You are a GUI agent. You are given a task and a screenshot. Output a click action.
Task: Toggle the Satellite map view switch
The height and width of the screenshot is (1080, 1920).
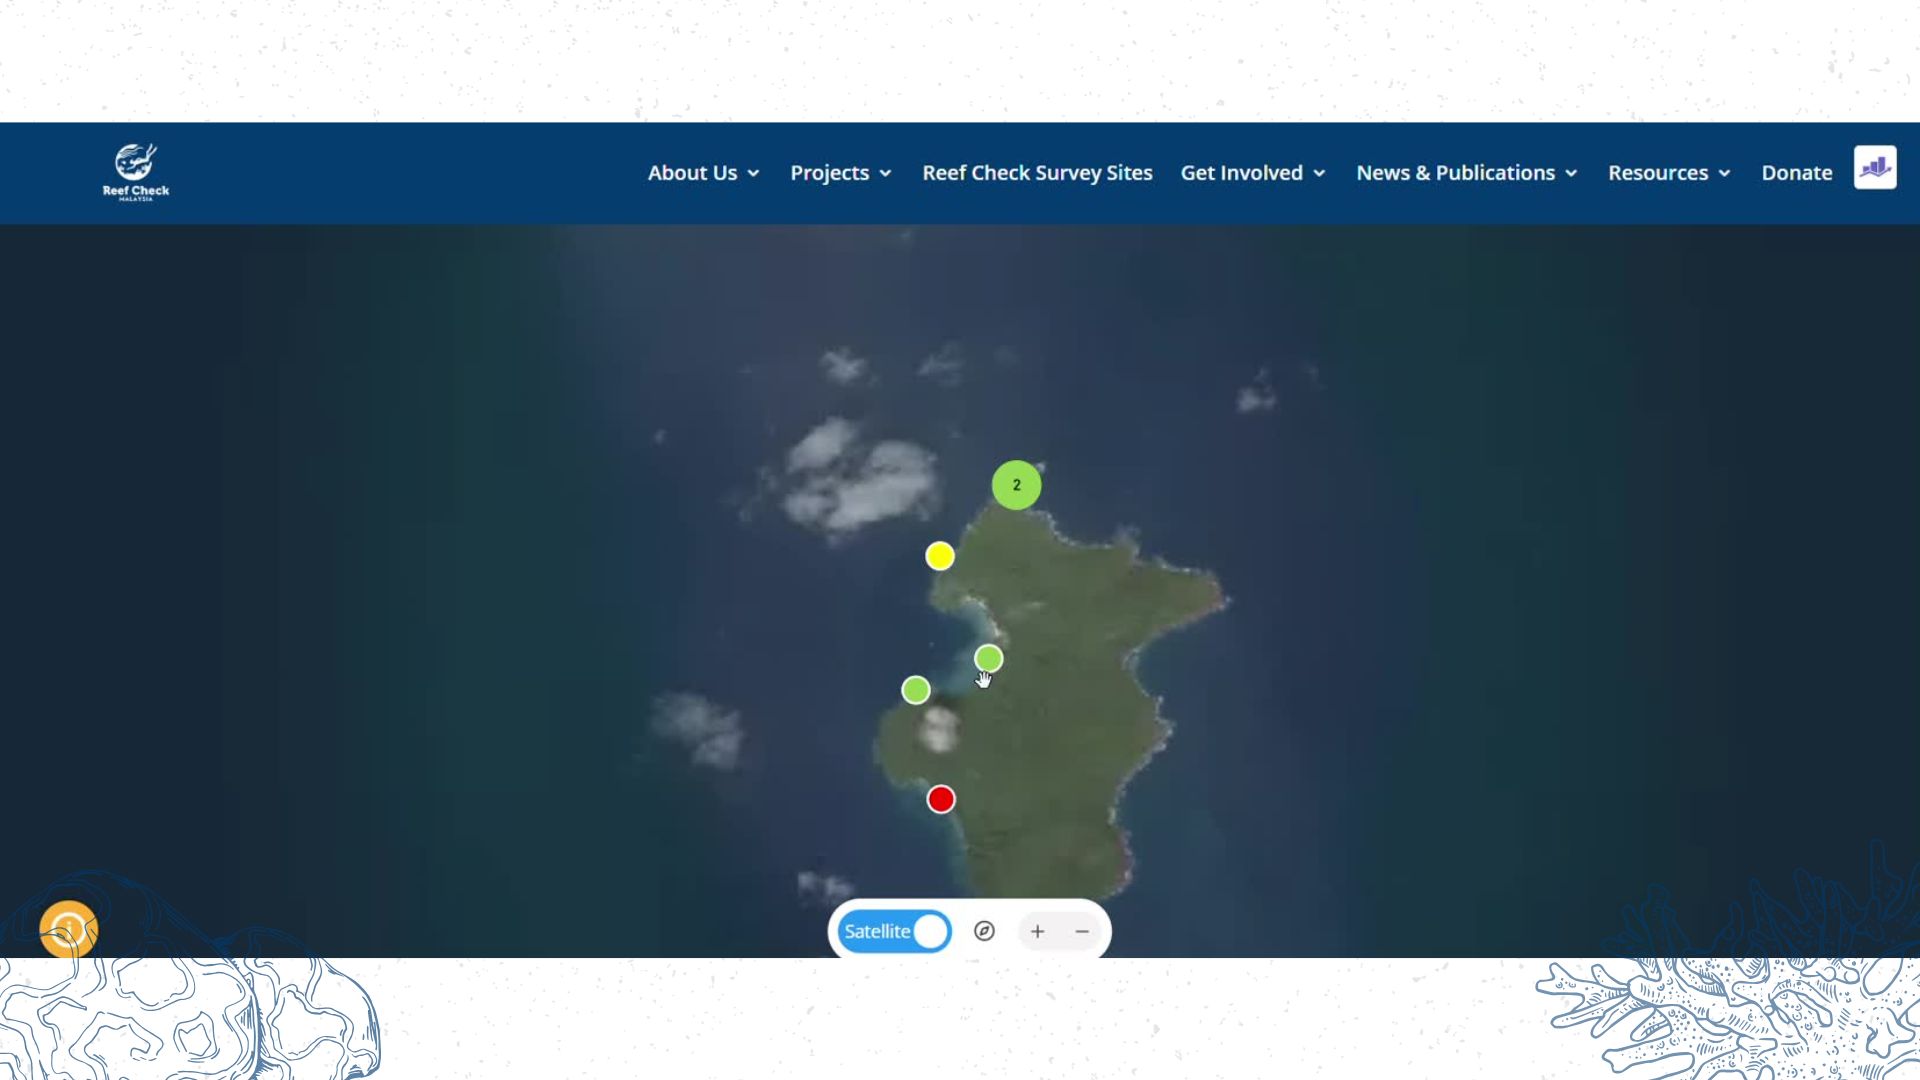tap(894, 931)
